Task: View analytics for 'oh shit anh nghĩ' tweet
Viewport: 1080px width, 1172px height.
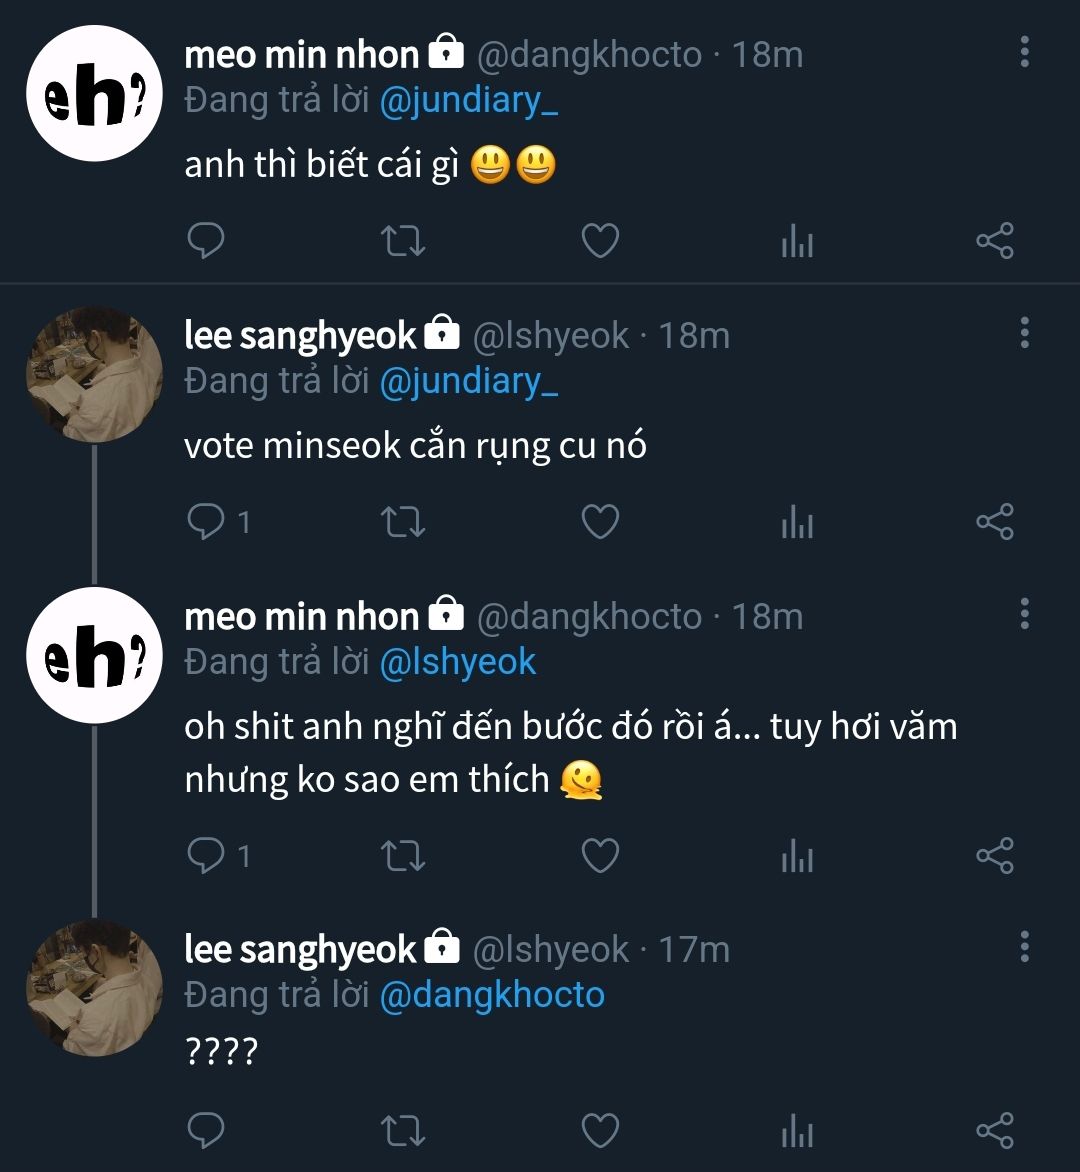Action: [x=797, y=855]
